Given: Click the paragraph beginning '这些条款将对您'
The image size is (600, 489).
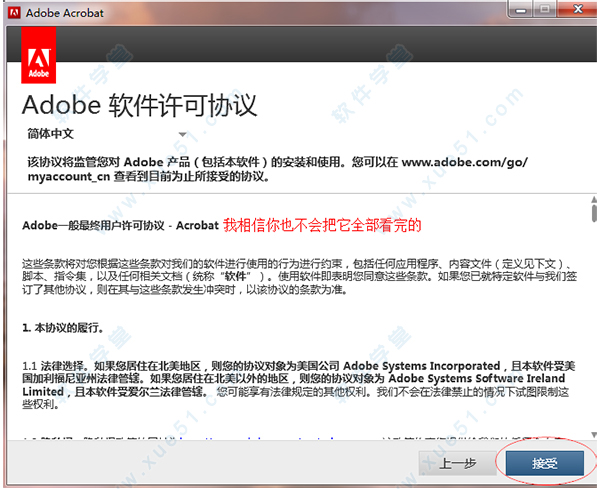Looking at the screenshot, I should 299,277.
